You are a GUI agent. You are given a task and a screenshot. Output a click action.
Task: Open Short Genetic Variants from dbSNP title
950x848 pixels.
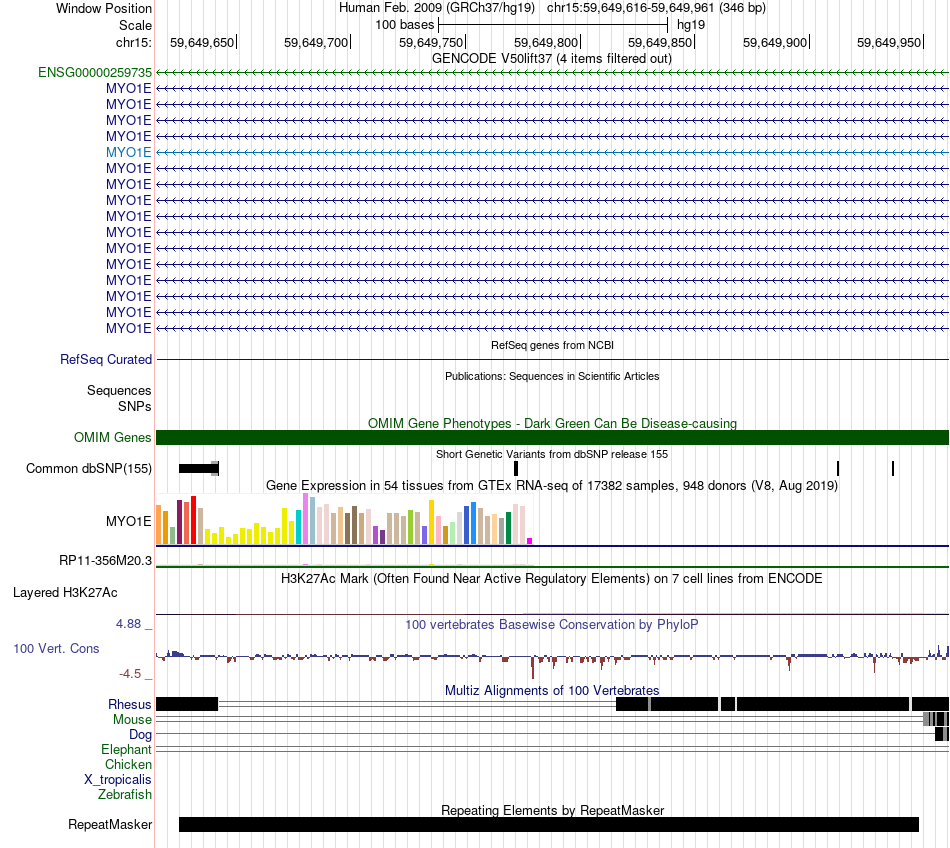pyautogui.click(x=552, y=454)
